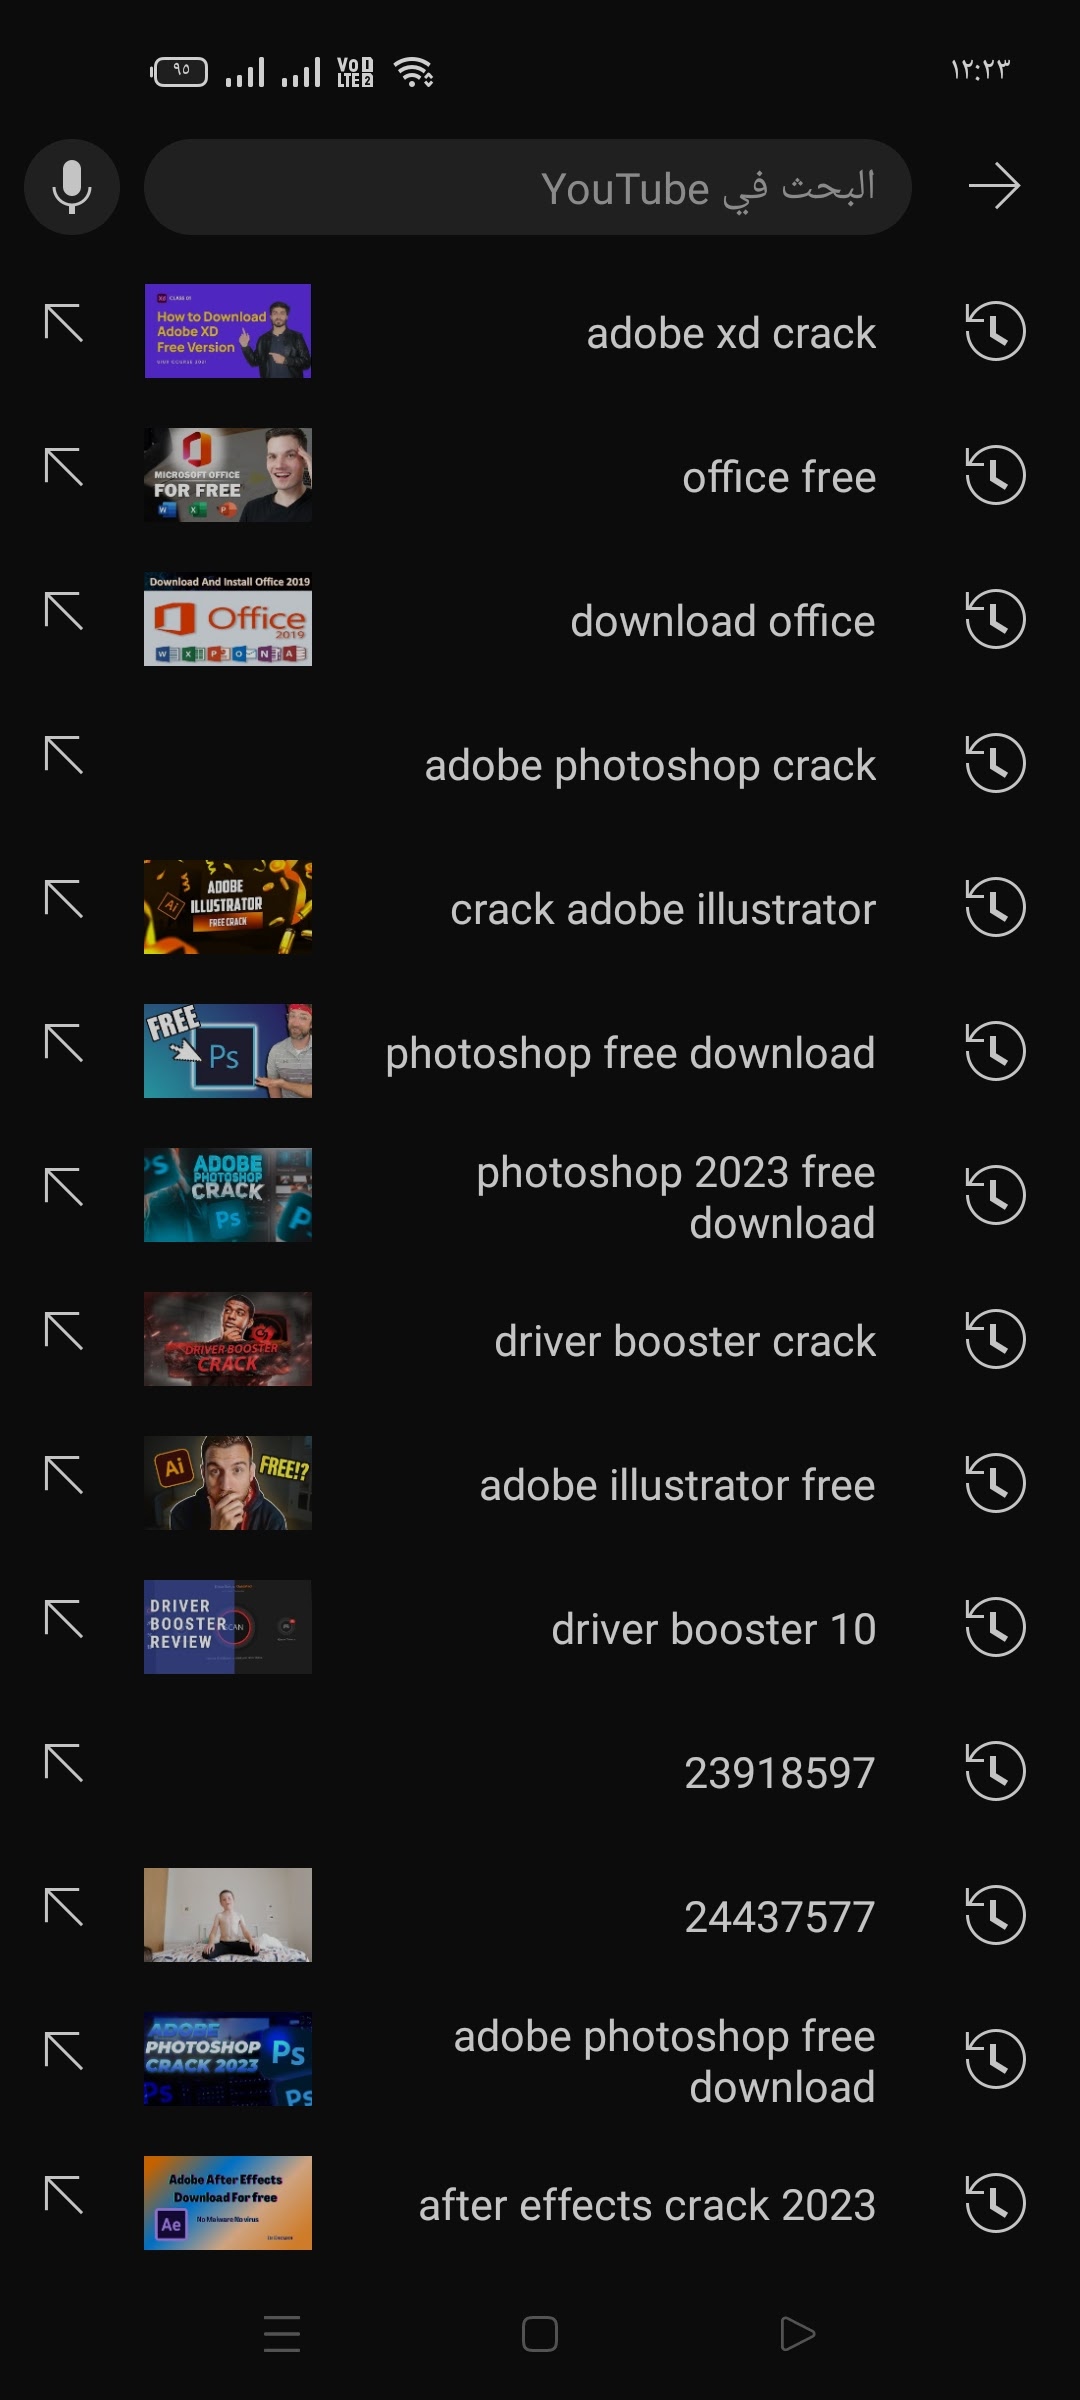
Task: Tap history clock icon for '24437577'
Action: pyautogui.click(x=995, y=1915)
